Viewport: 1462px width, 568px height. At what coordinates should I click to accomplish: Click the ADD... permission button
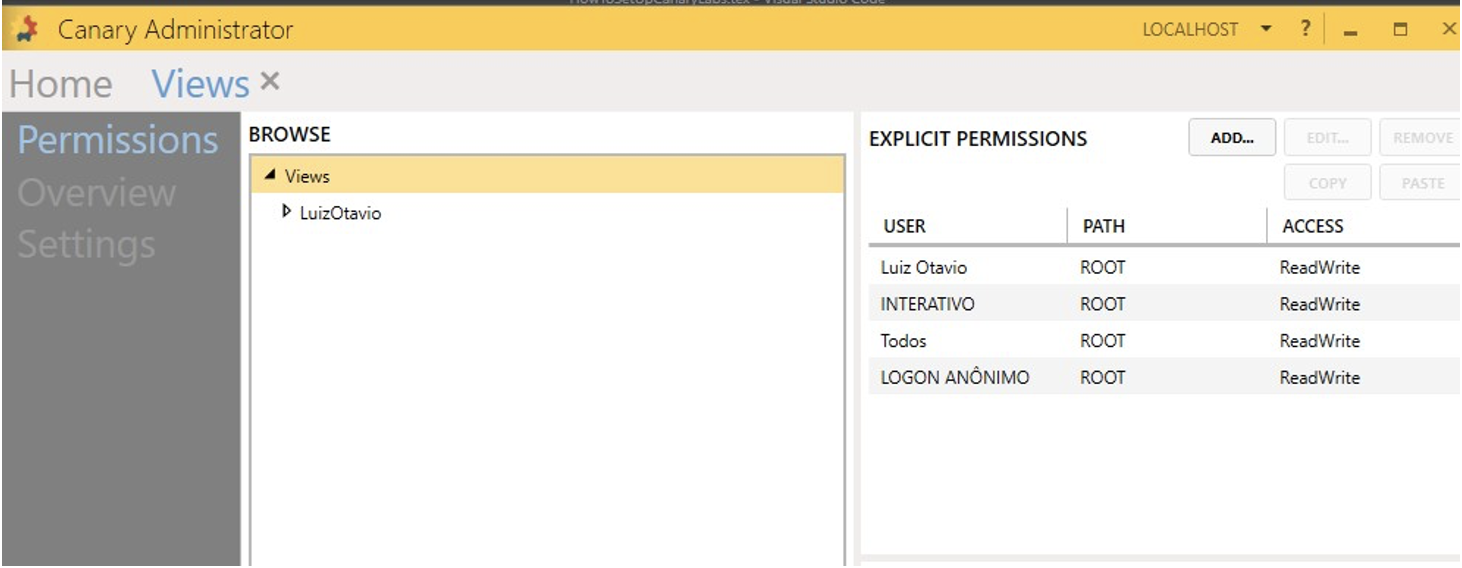[1231, 138]
